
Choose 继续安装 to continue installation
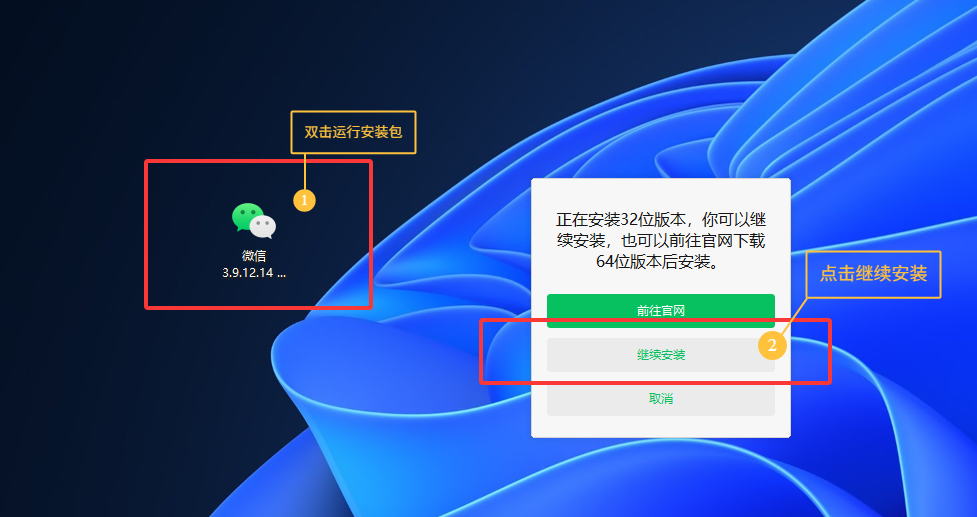point(660,355)
